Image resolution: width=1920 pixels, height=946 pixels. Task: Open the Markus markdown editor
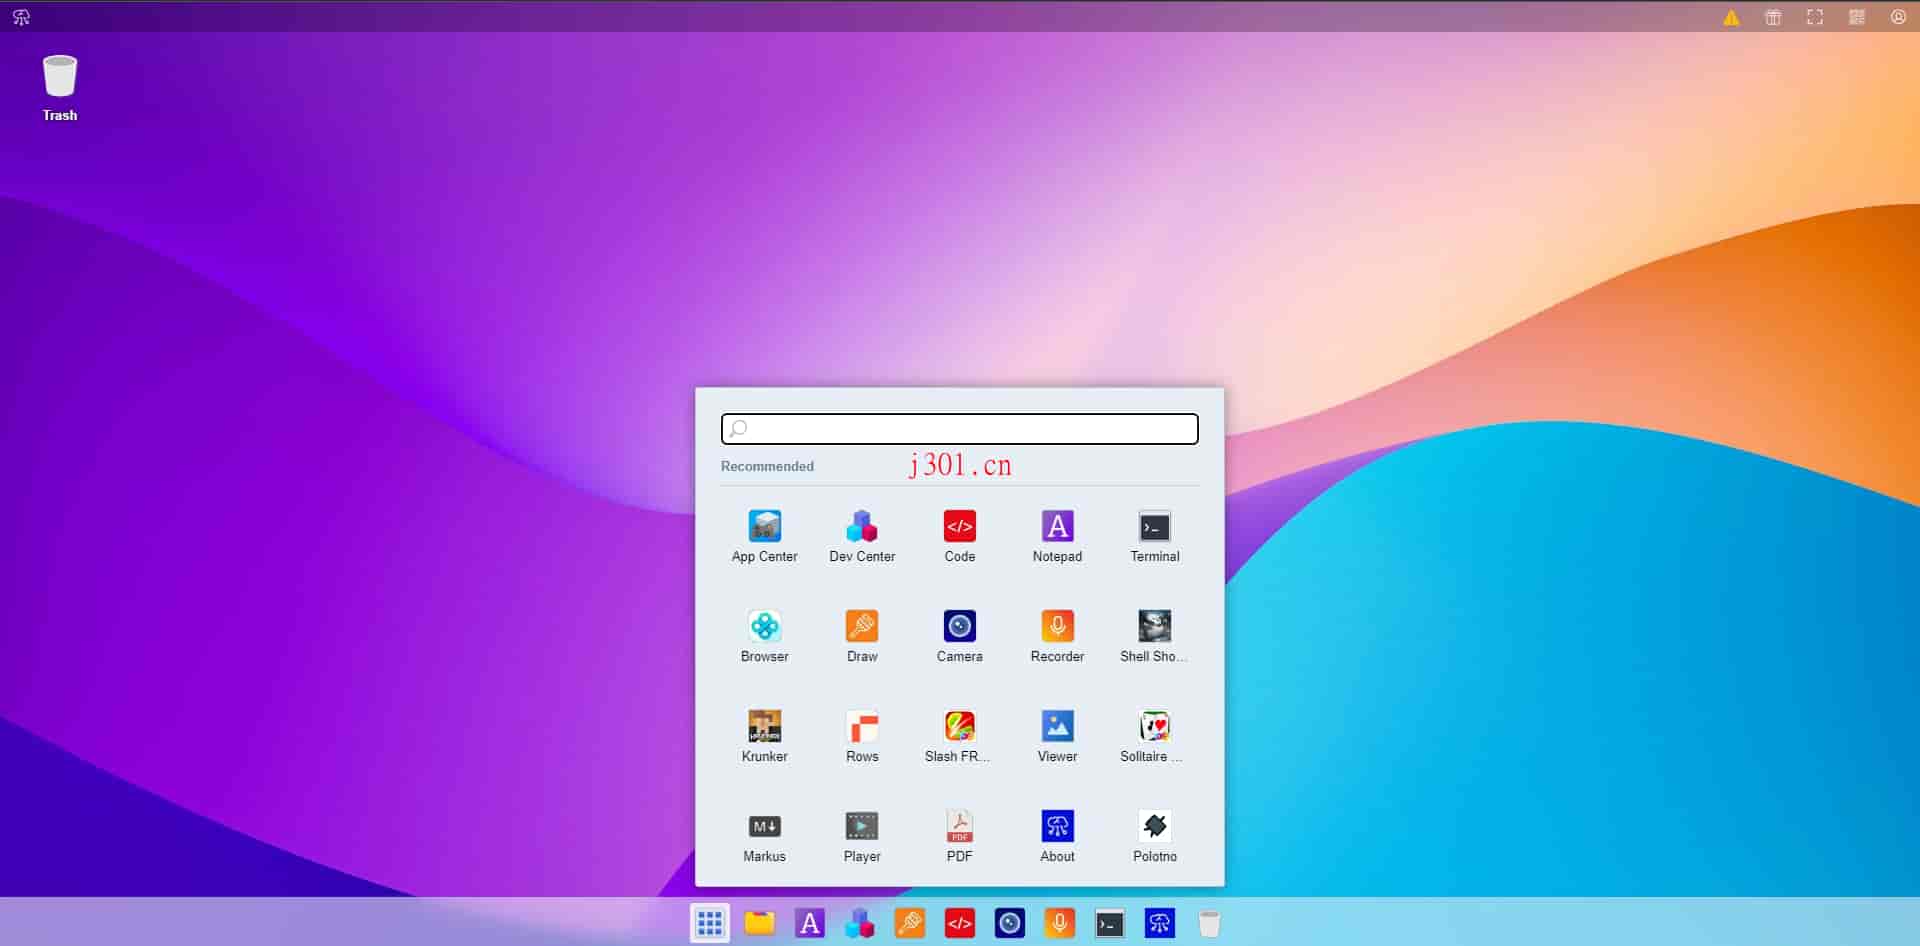tap(764, 837)
